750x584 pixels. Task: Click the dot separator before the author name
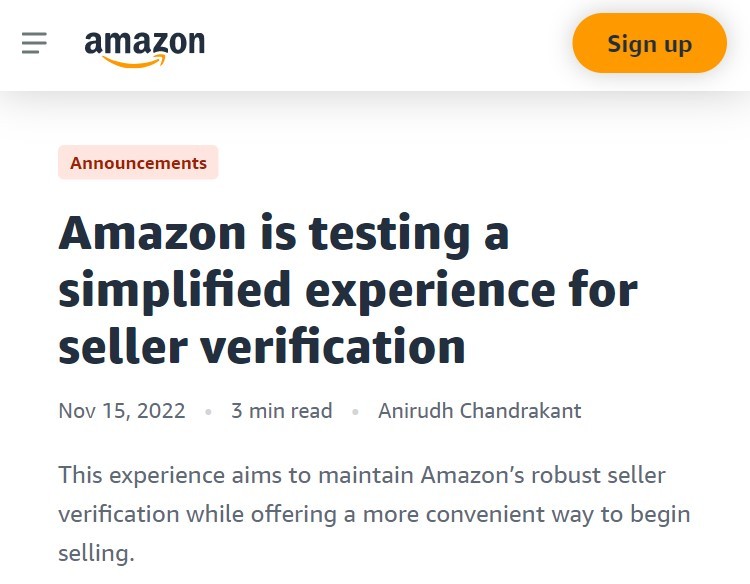coord(355,412)
